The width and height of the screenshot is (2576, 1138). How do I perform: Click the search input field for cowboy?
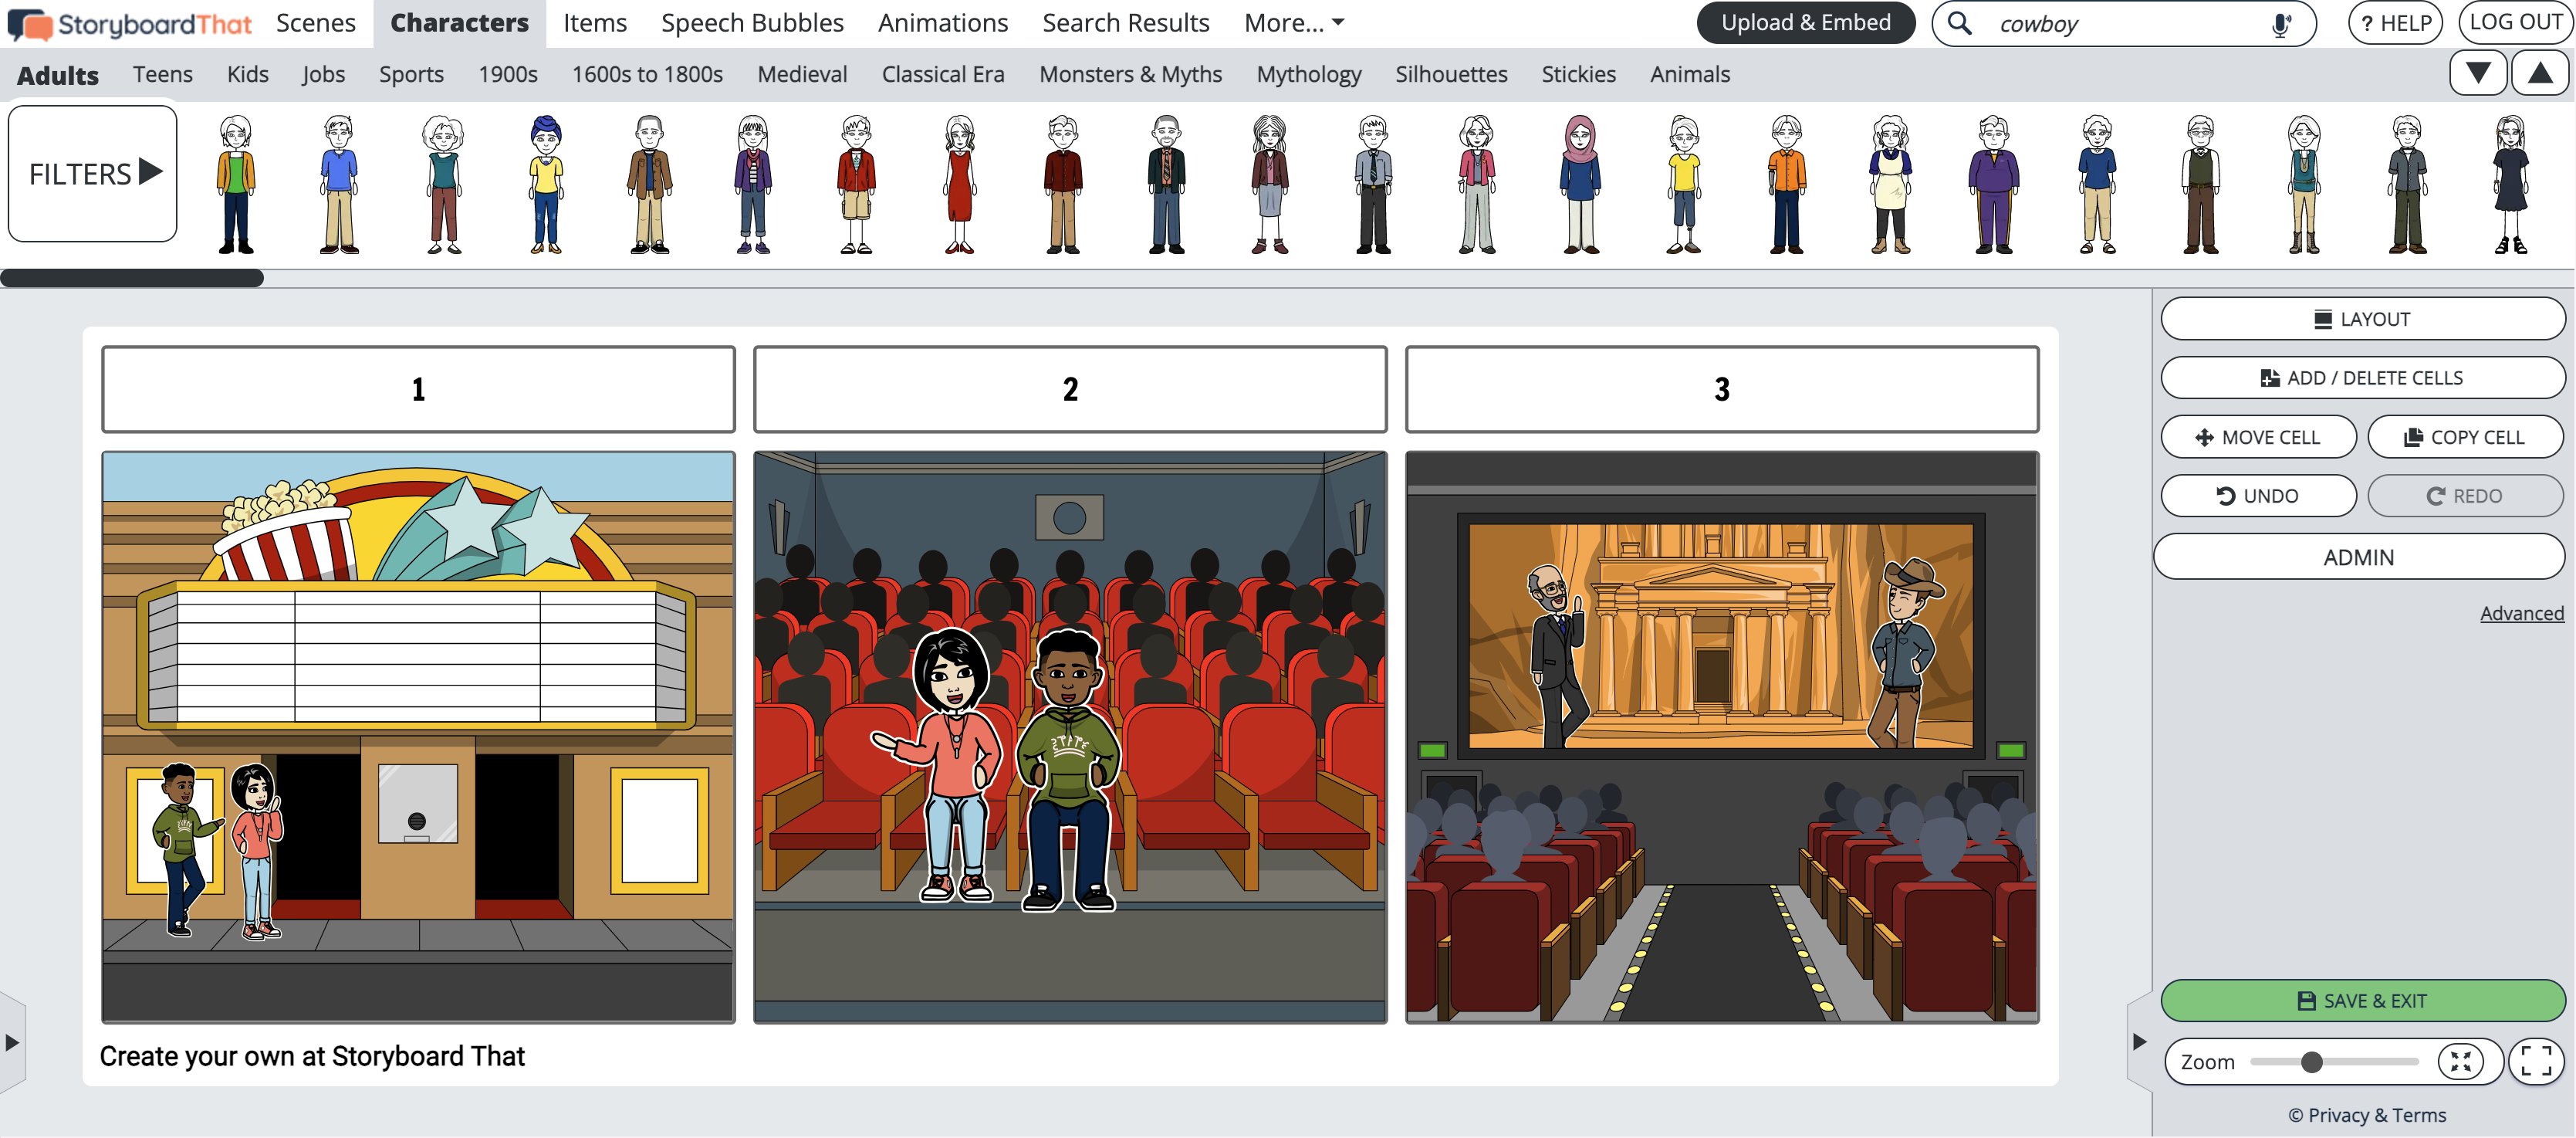2128,23
